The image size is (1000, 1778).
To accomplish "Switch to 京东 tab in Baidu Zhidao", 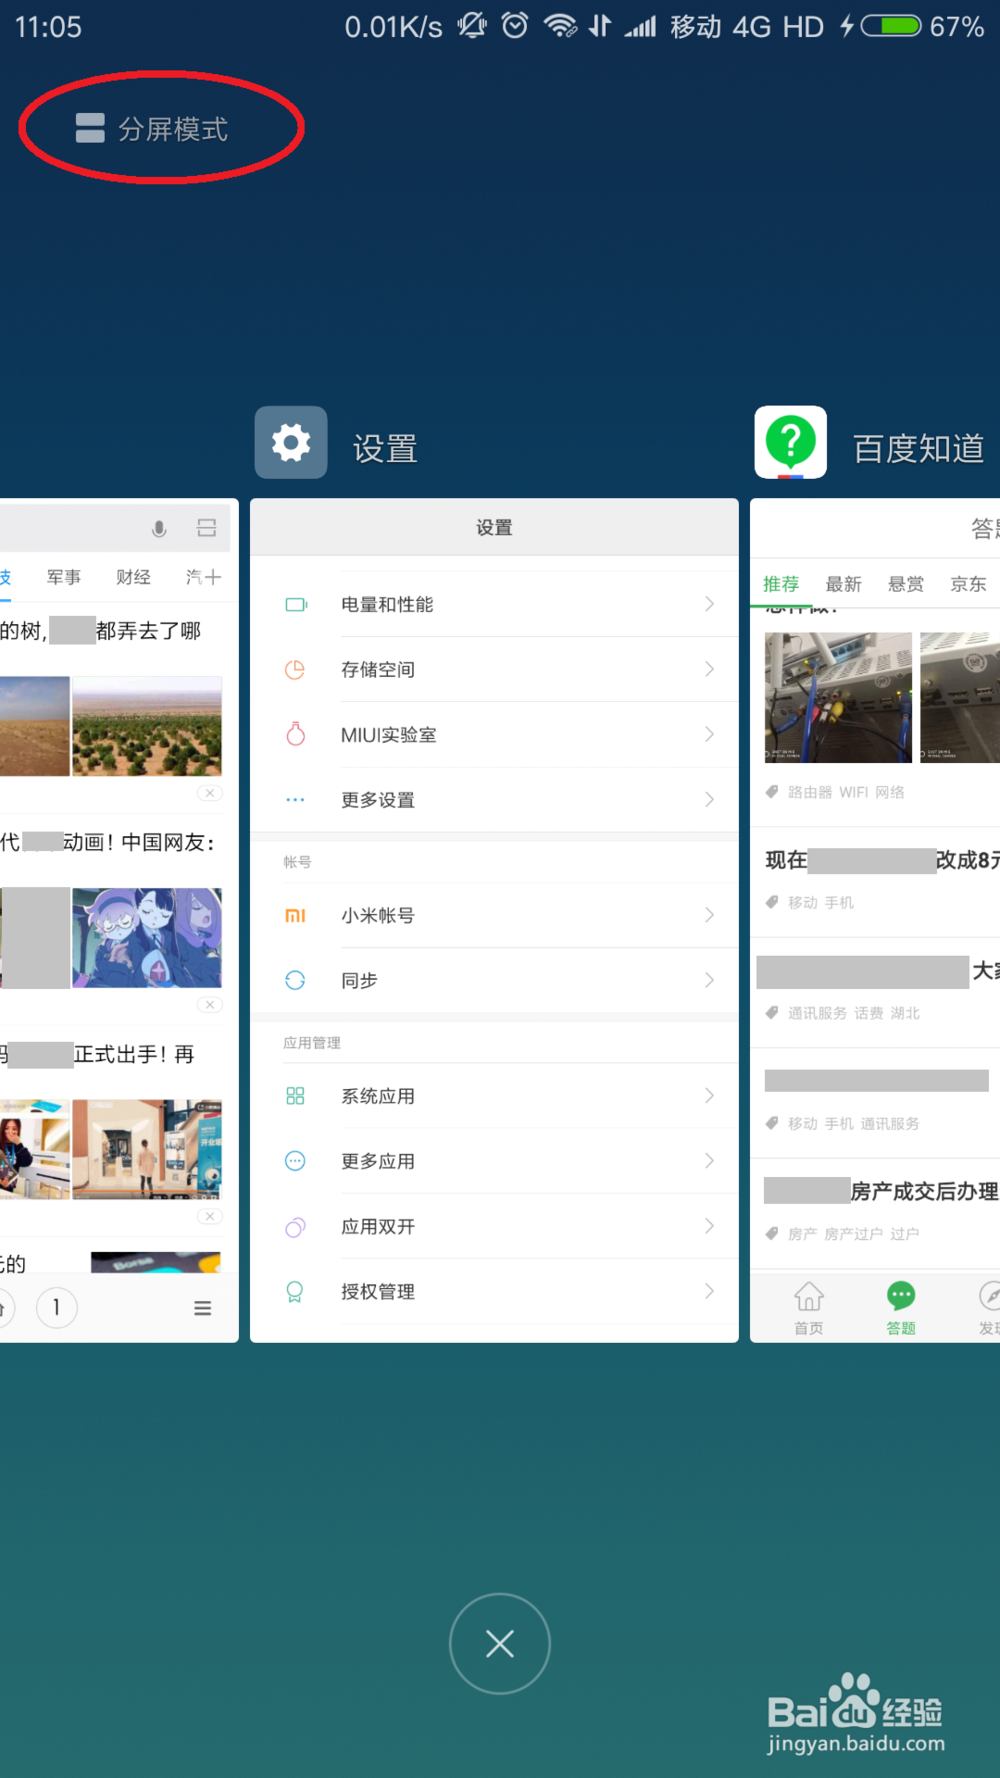I will coord(968,584).
